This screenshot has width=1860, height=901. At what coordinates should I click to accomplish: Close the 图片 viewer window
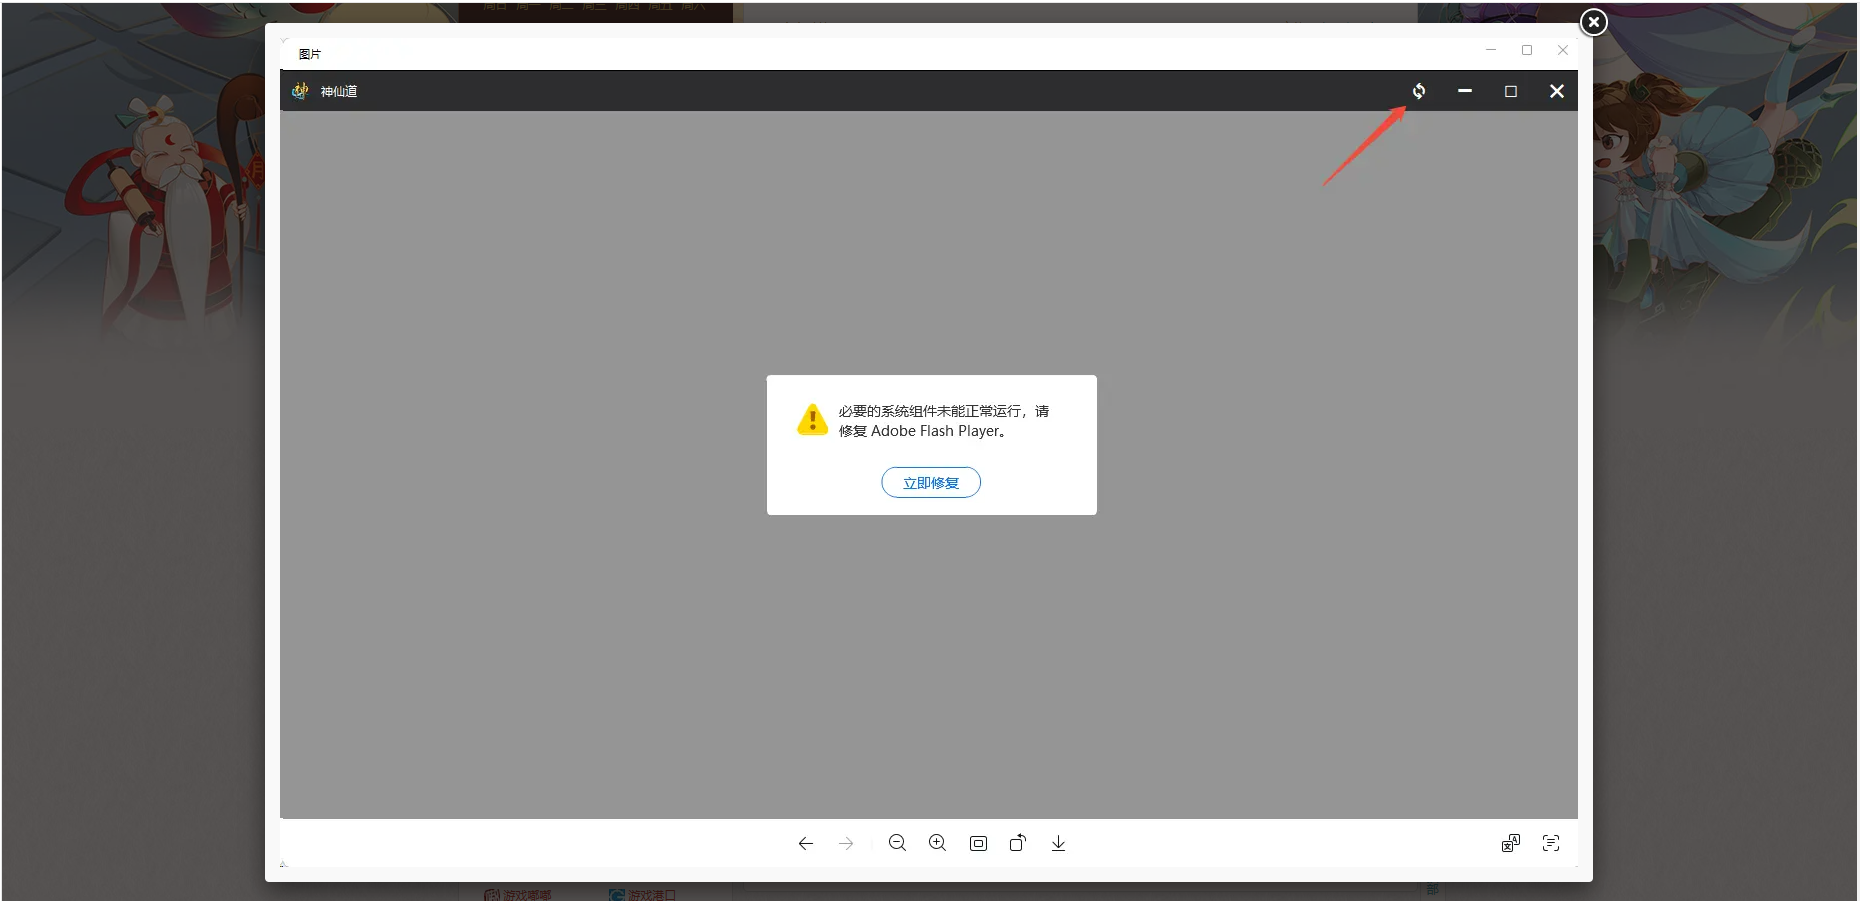point(1562,50)
